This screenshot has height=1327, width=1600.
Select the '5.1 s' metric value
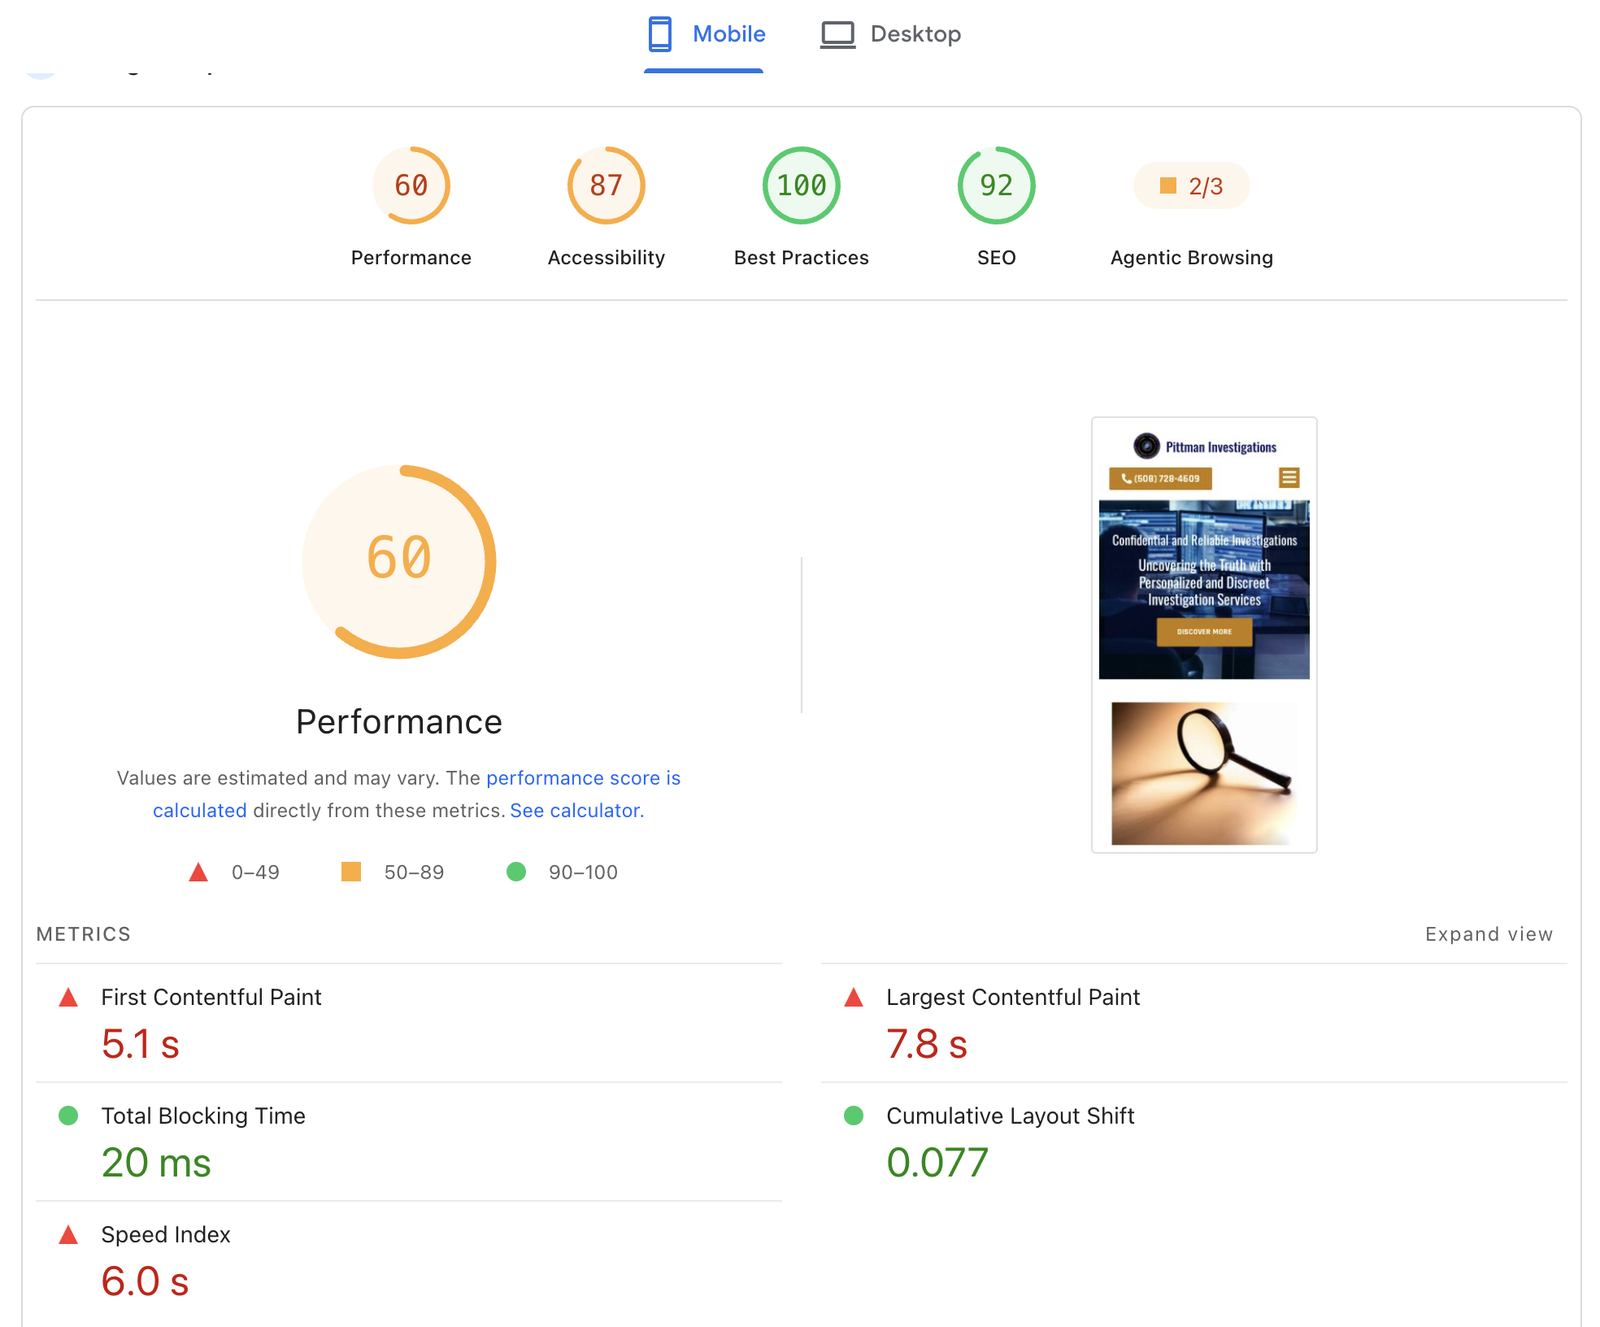[x=140, y=1044]
